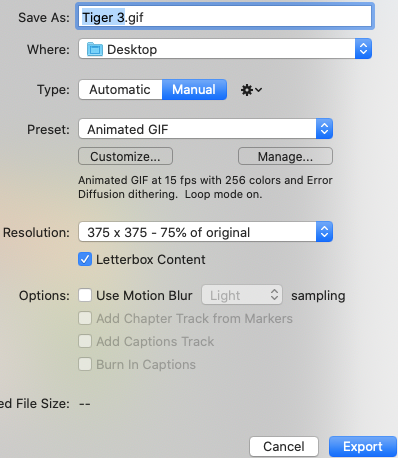Switch Type to Automatic
398x458 pixels.
pos(120,89)
